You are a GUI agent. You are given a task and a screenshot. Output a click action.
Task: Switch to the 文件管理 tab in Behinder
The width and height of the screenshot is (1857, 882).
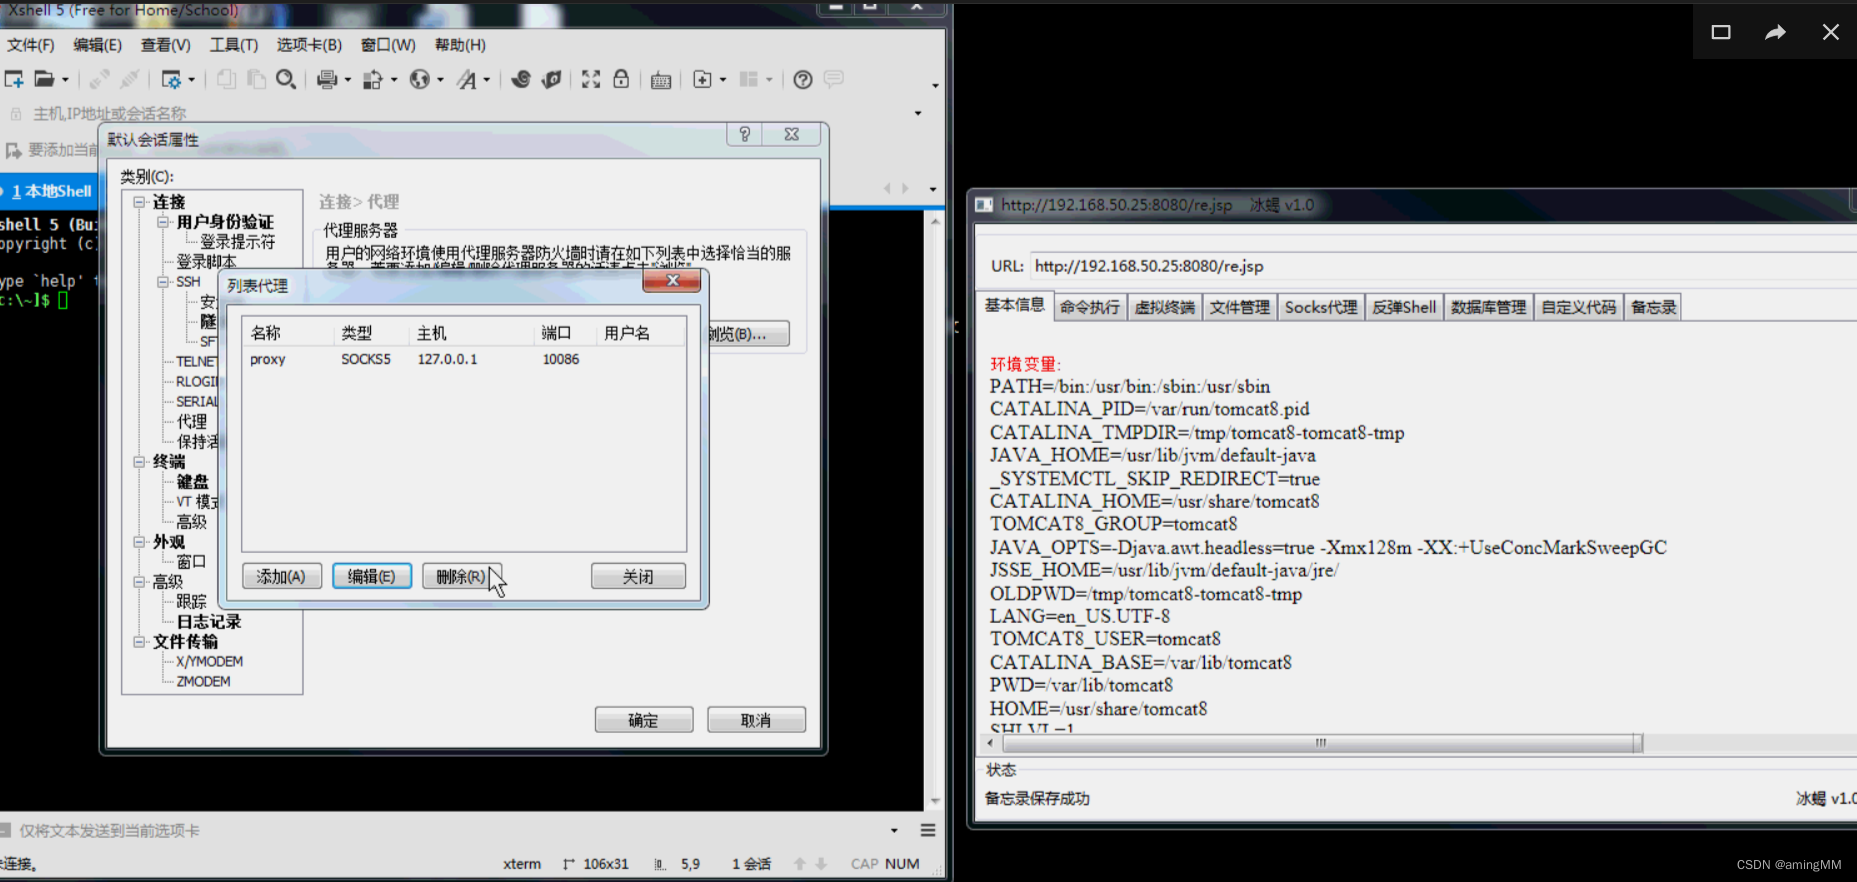(1240, 307)
